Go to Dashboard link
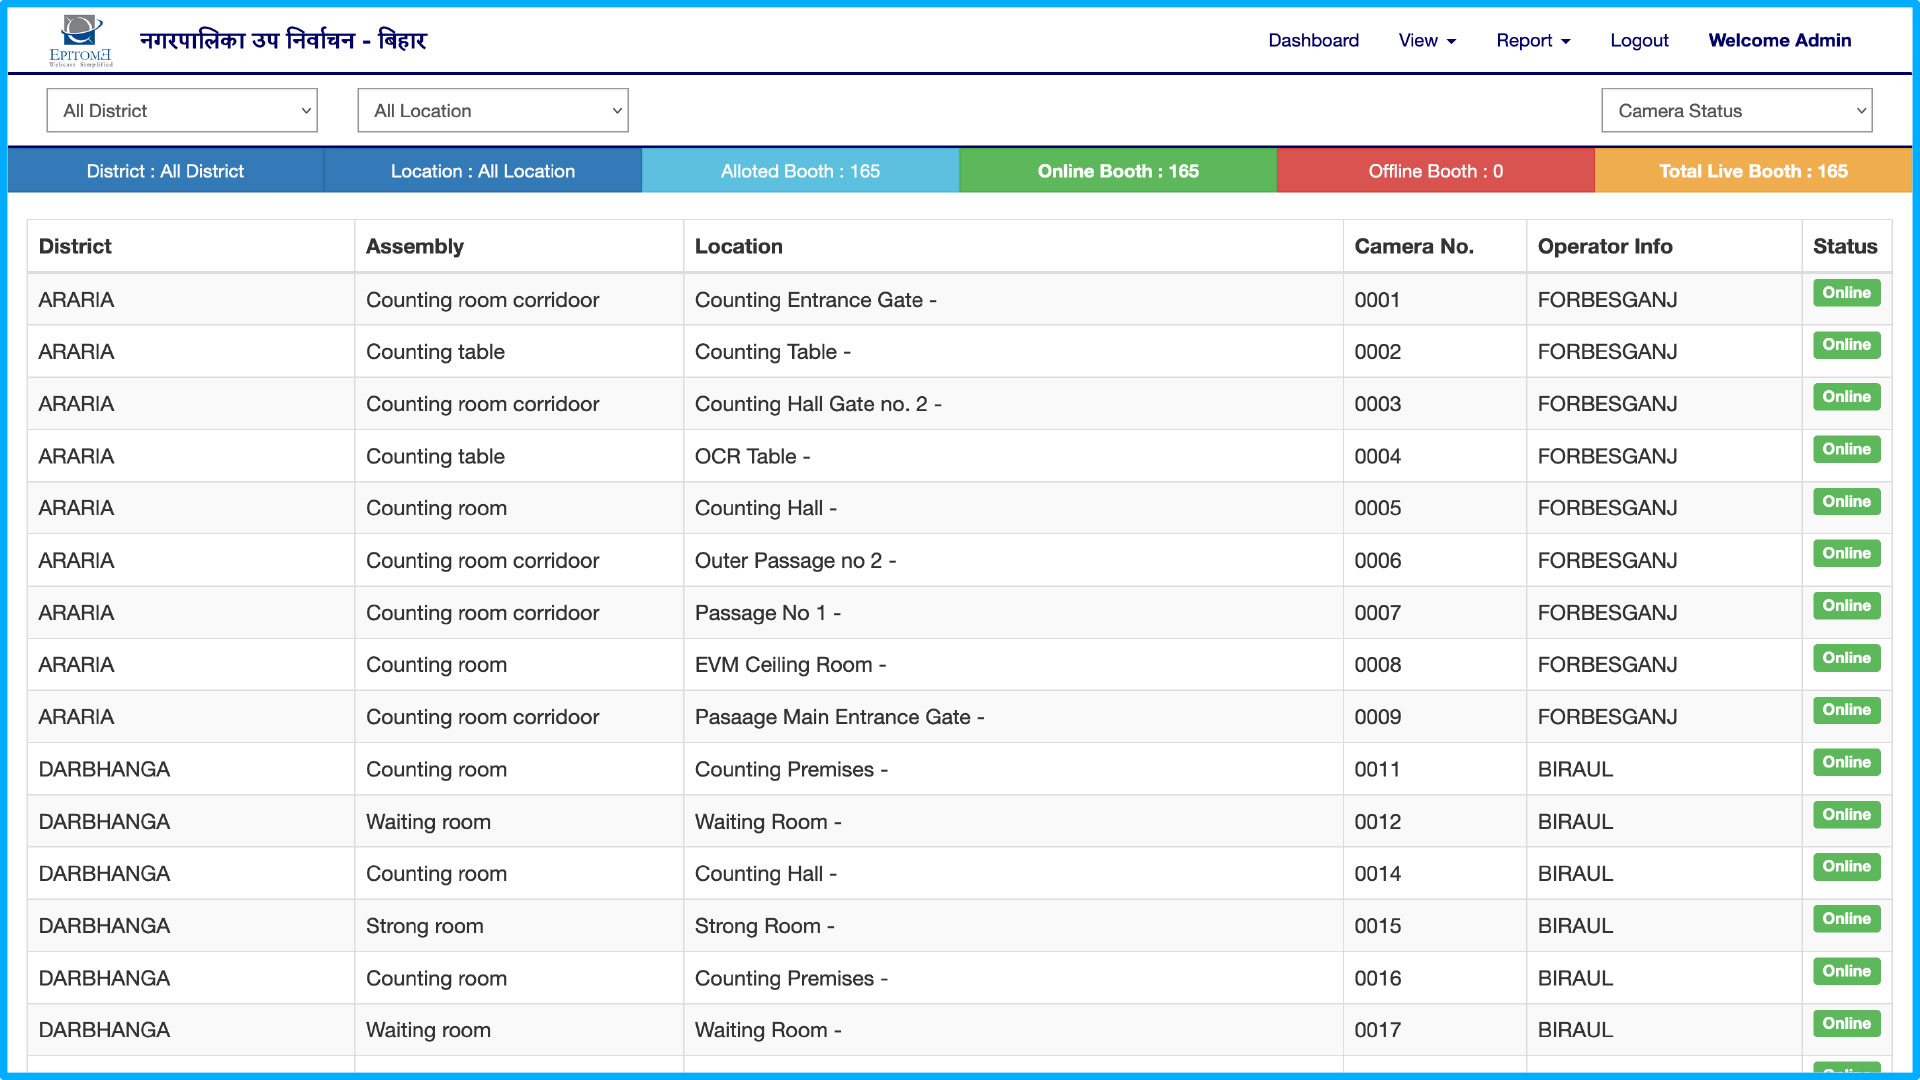The width and height of the screenshot is (1920, 1080). pos(1313,41)
